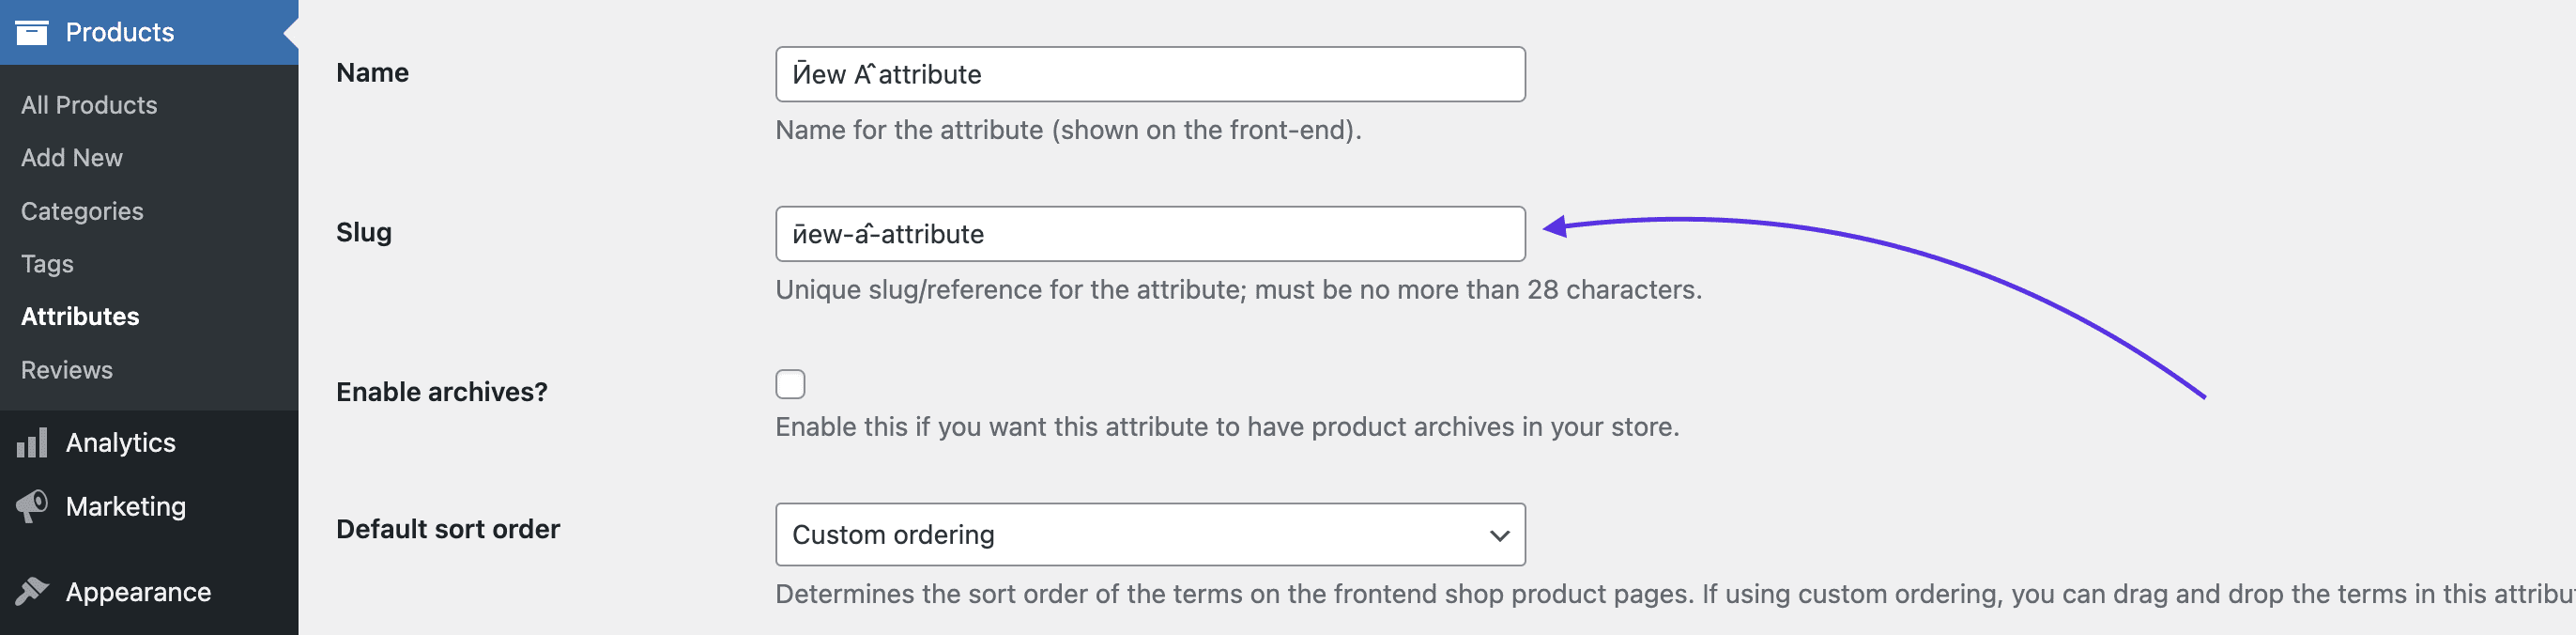Enable the 'Enable archives?' checkbox
Image resolution: width=2576 pixels, height=635 pixels.
790,383
